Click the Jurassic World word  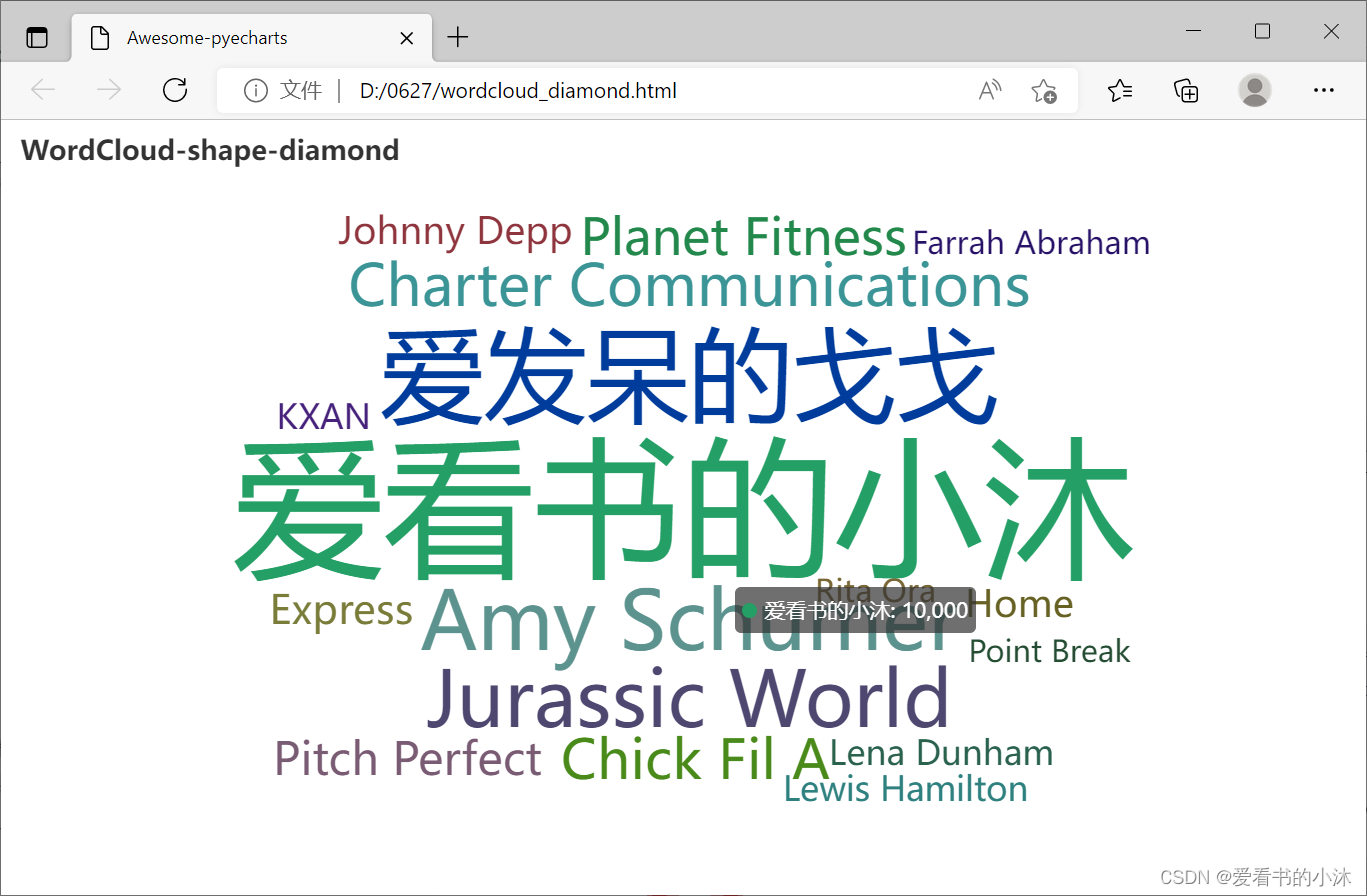click(688, 699)
